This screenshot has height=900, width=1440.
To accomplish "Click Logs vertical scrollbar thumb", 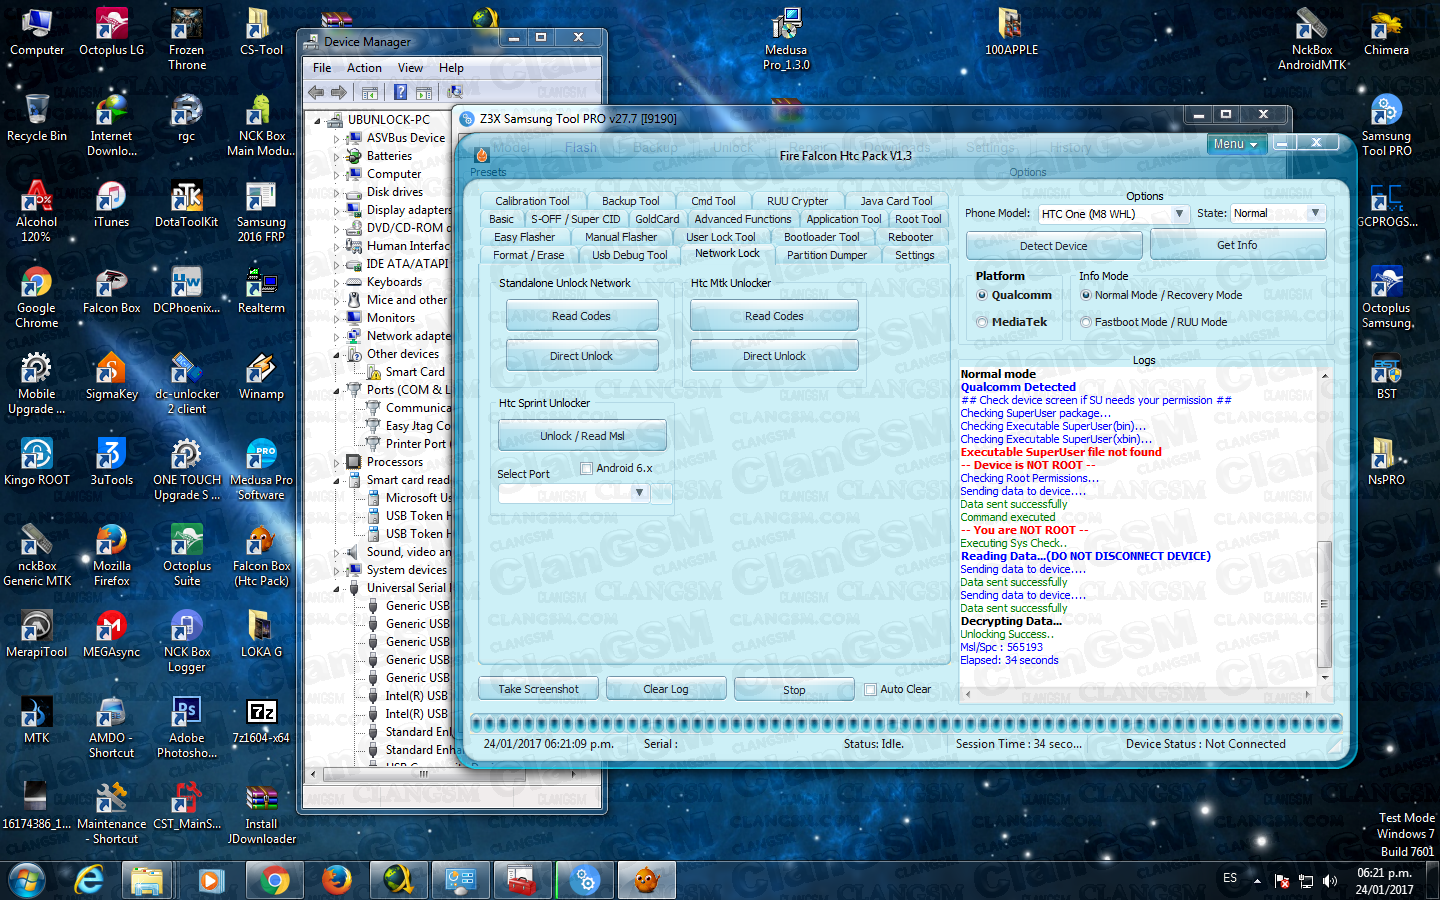I will [1324, 604].
